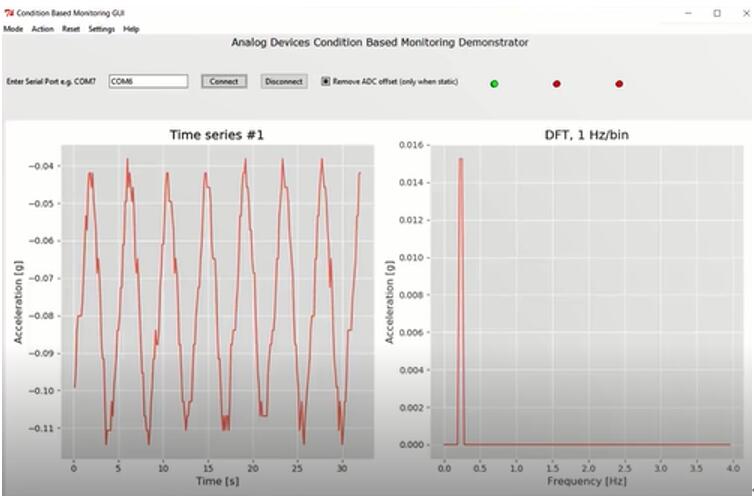Open the Help menu
This screenshot has height=497, width=754.
pos(131,29)
